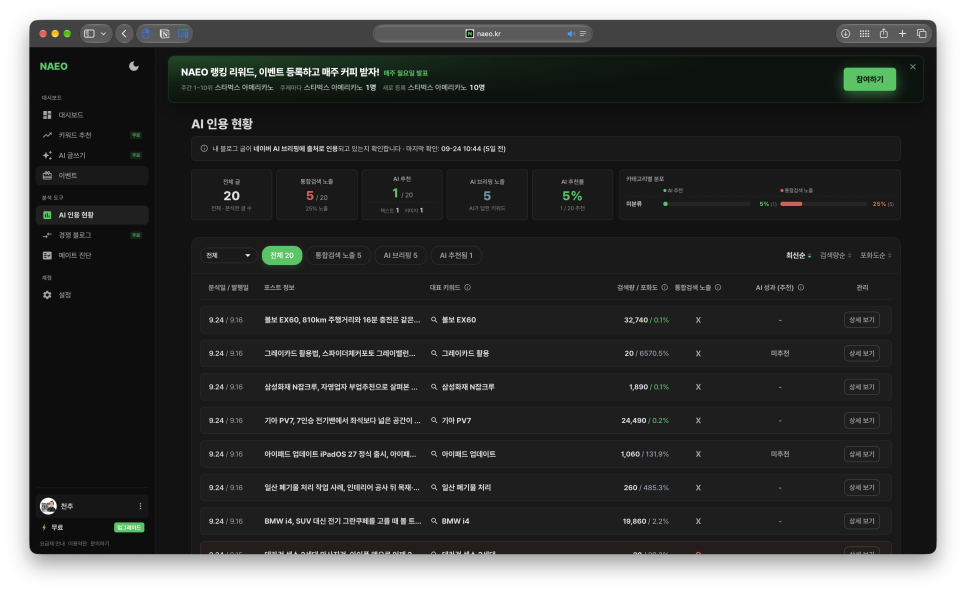Image resolution: width=966 pixels, height=593 pixels.
Task: Click the green AI 추천 progress bar
Action: tap(707, 204)
